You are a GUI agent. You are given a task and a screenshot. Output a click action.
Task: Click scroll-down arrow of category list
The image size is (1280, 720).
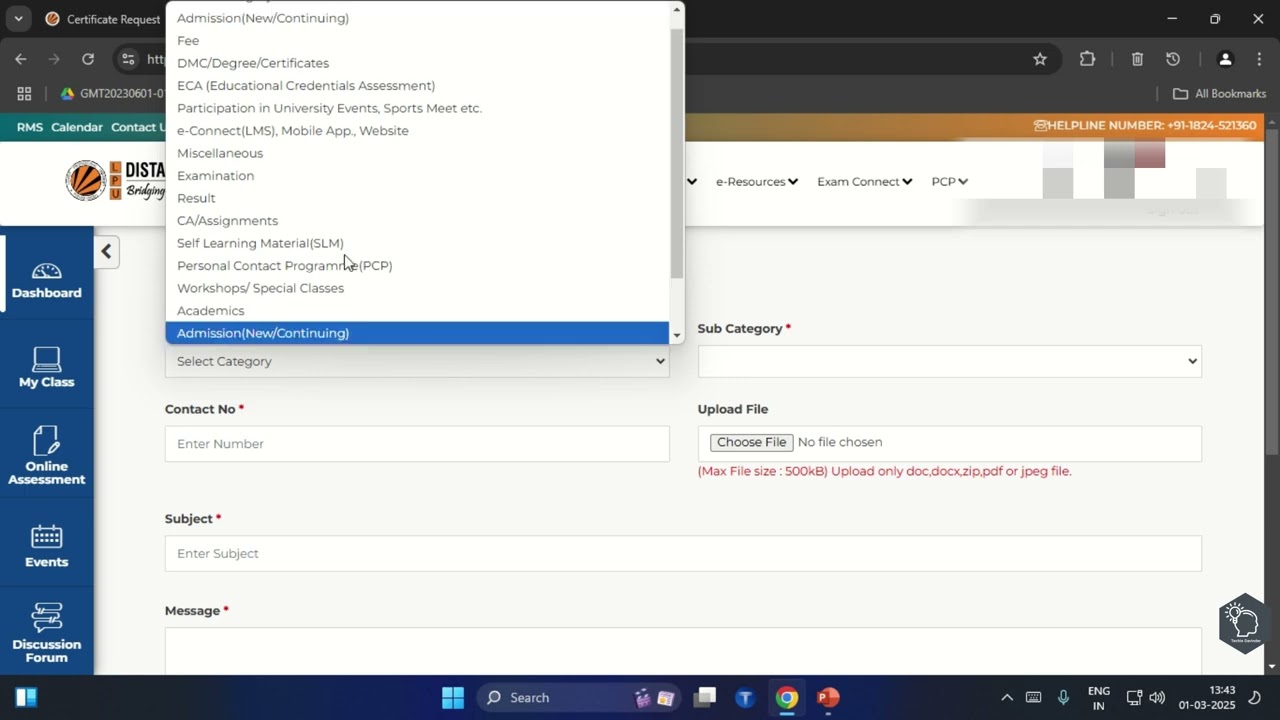(677, 336)
